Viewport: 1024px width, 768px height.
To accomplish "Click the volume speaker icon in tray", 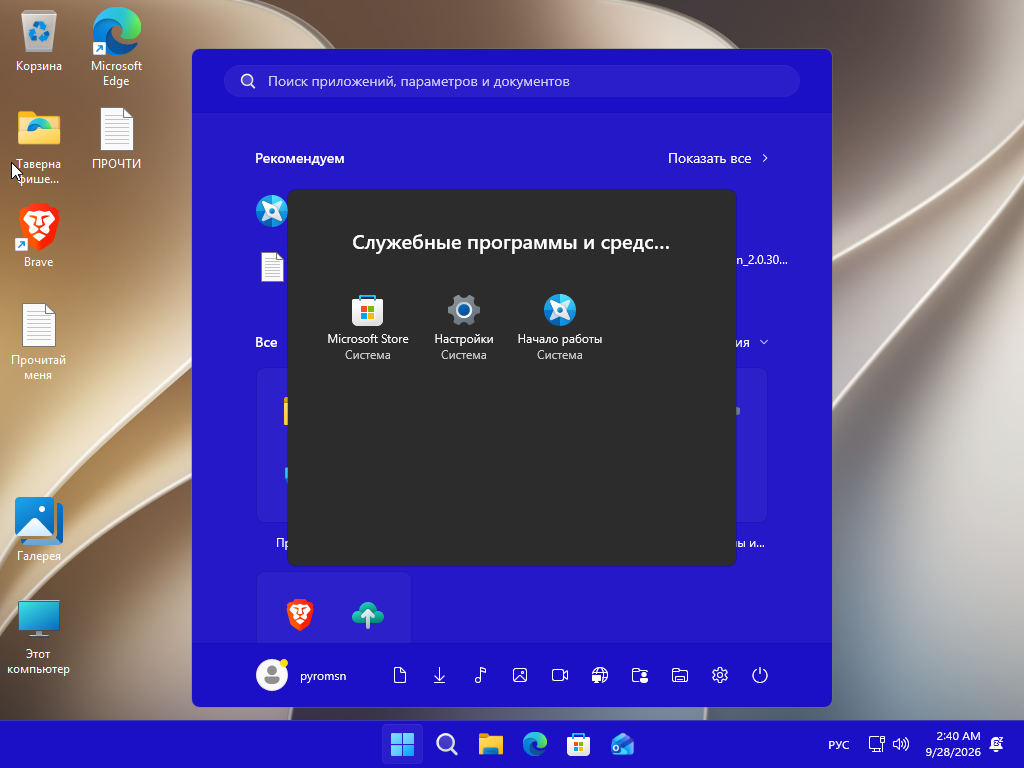I will 901,744.
